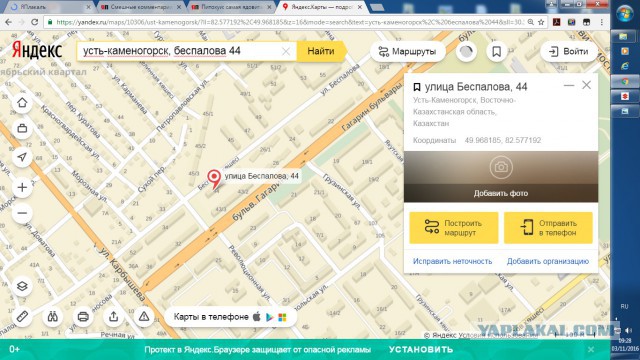Click the Войти sign-in button
Screen dimensions: 640x360
[569, 51]
